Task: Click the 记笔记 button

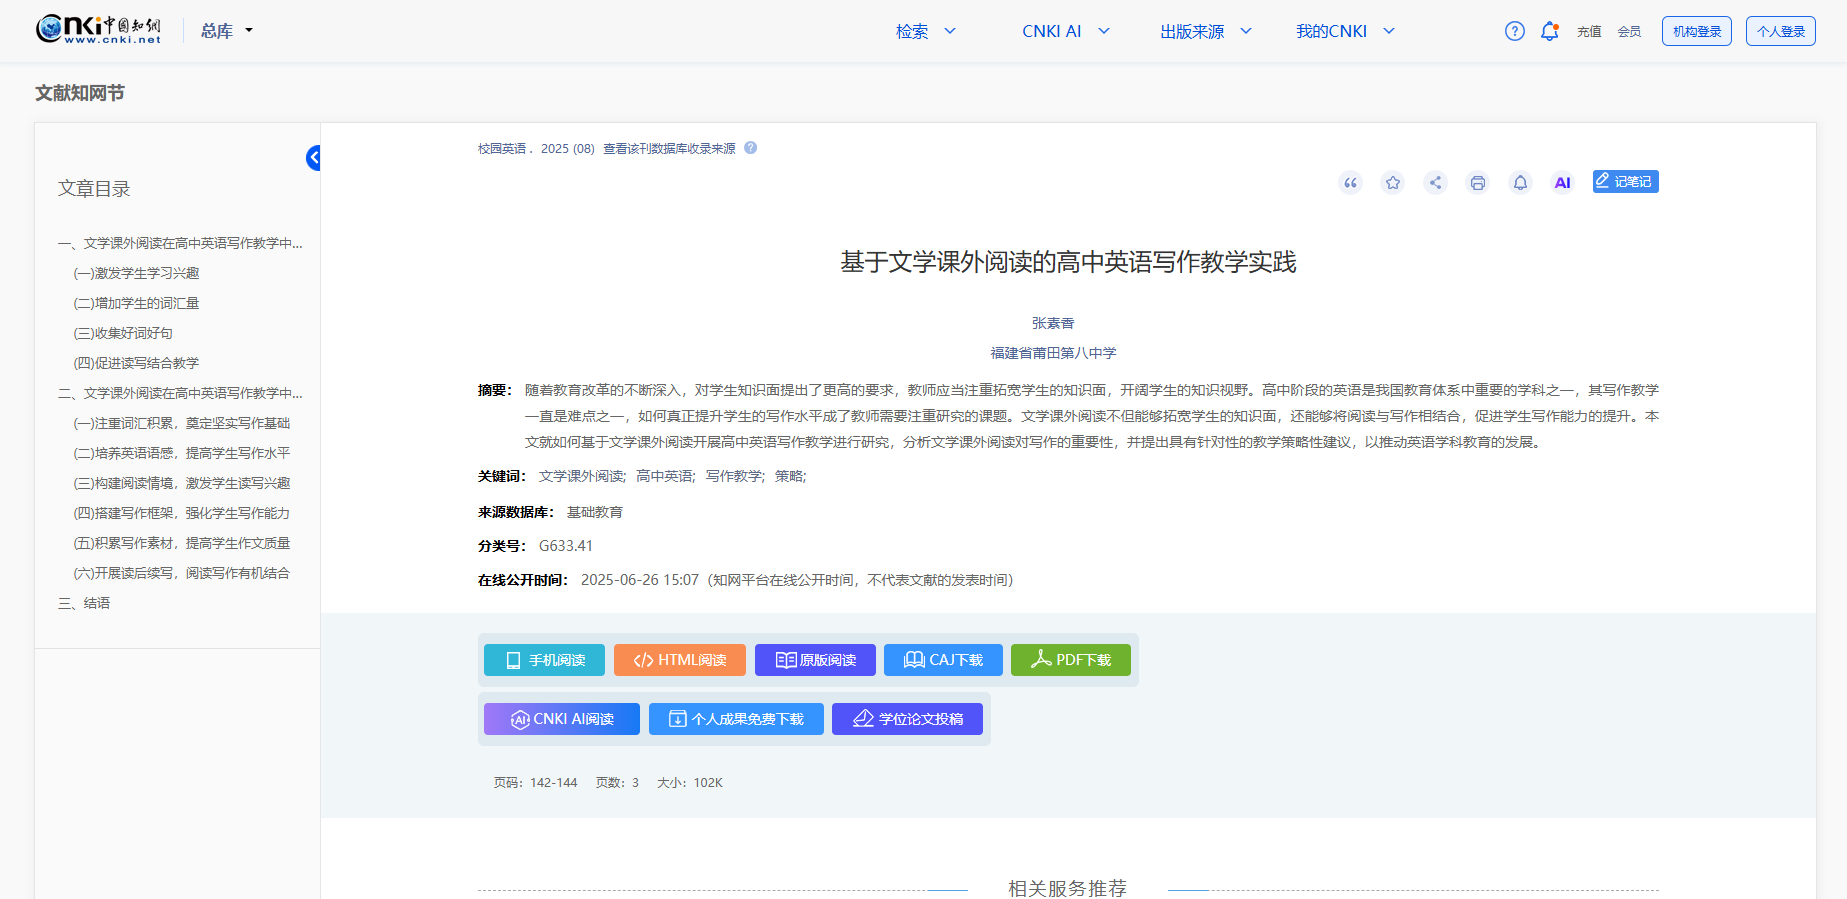Action: coord(1625,181)
